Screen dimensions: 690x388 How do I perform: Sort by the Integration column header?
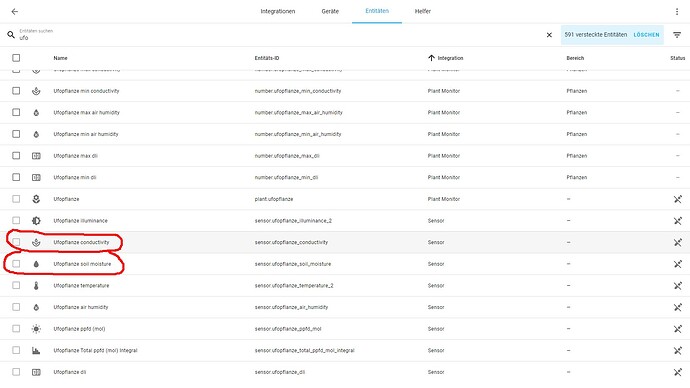[450, 58]
